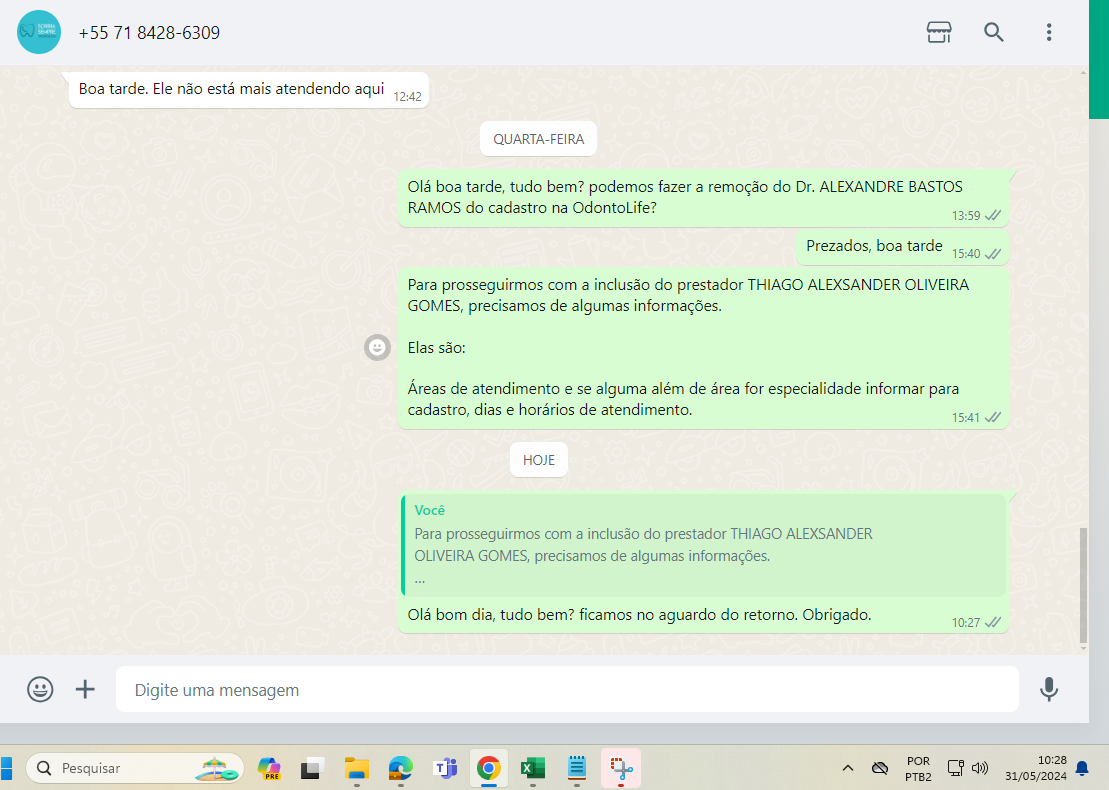Start voice recording with microphone icon
The image size is (1109, 790).
click(1049, 689)
